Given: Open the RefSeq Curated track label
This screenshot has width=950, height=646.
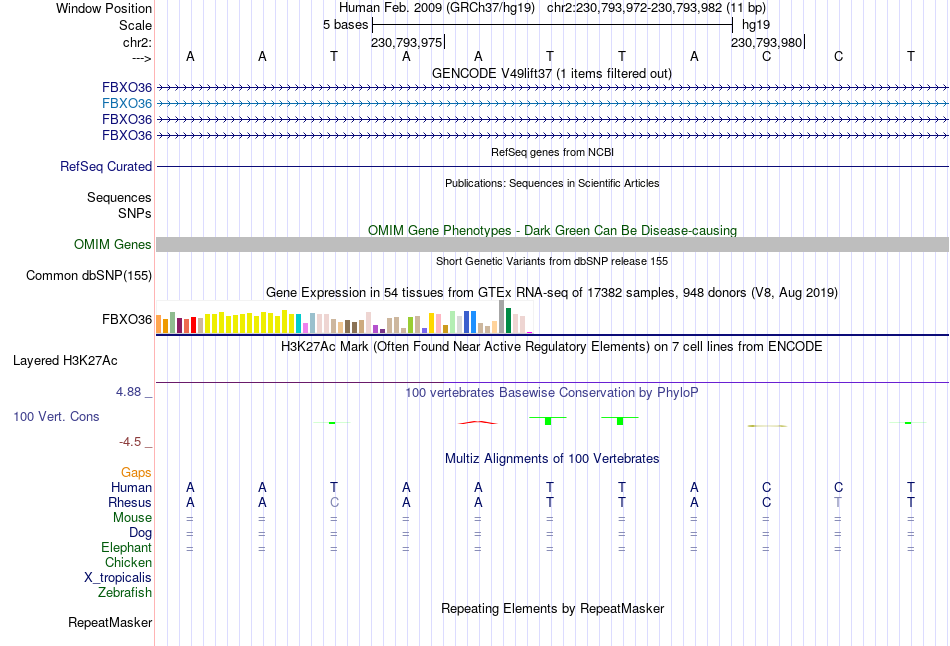Looking at the screenshot, I should click(x=105, y=166).
